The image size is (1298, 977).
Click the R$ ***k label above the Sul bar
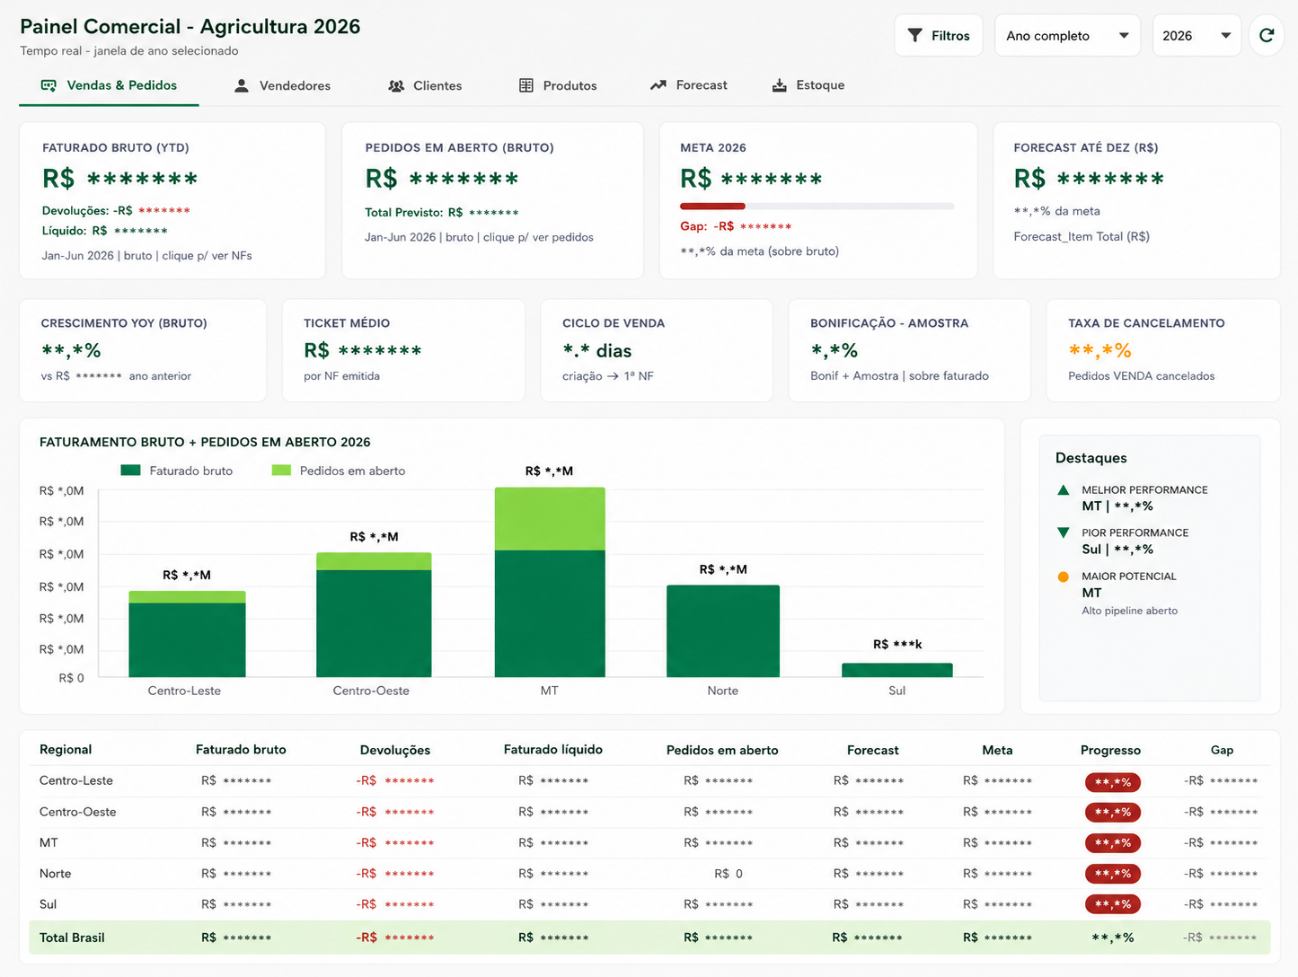coord(897,644)
